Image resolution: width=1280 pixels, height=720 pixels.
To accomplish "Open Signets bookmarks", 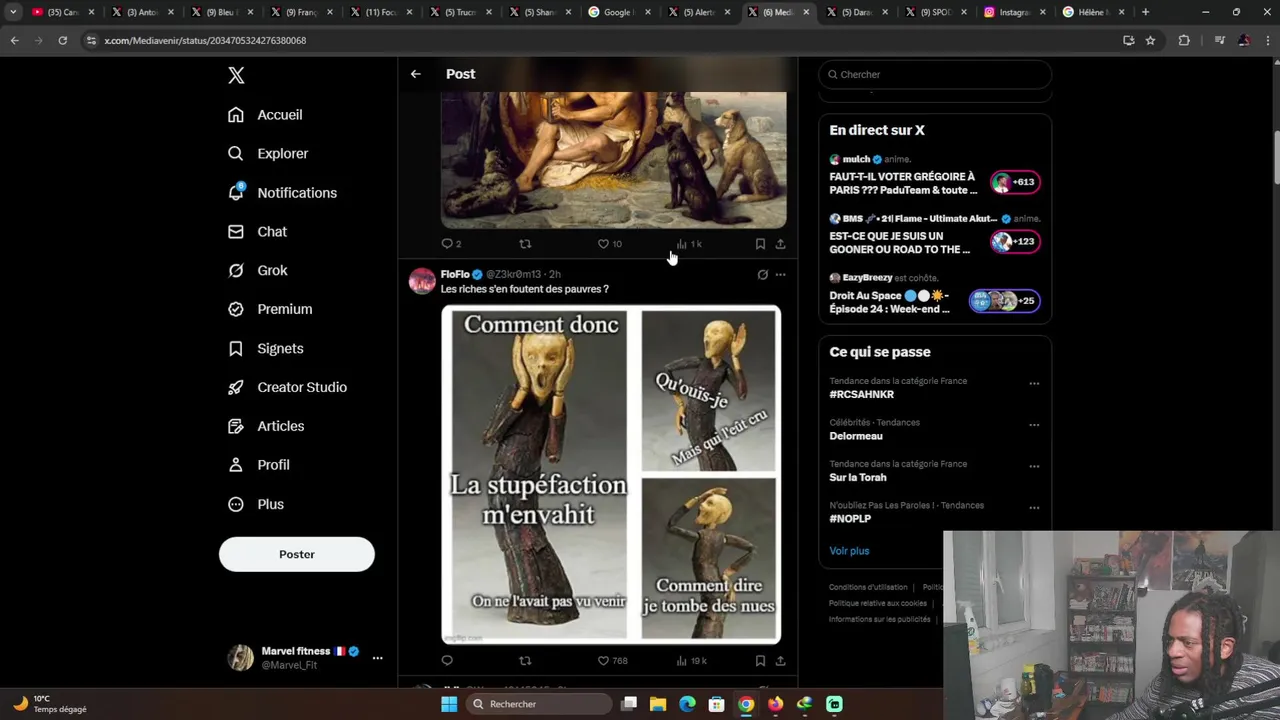I will [265, 349].
